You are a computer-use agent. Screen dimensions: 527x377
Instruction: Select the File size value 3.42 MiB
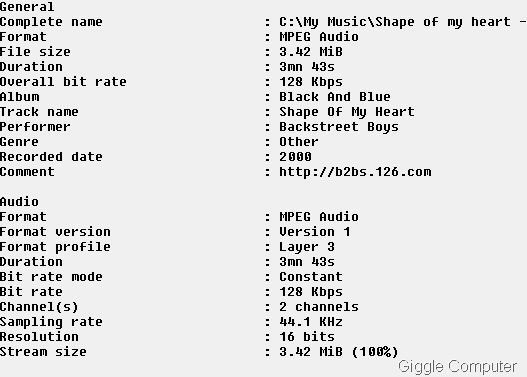[311, 52]
